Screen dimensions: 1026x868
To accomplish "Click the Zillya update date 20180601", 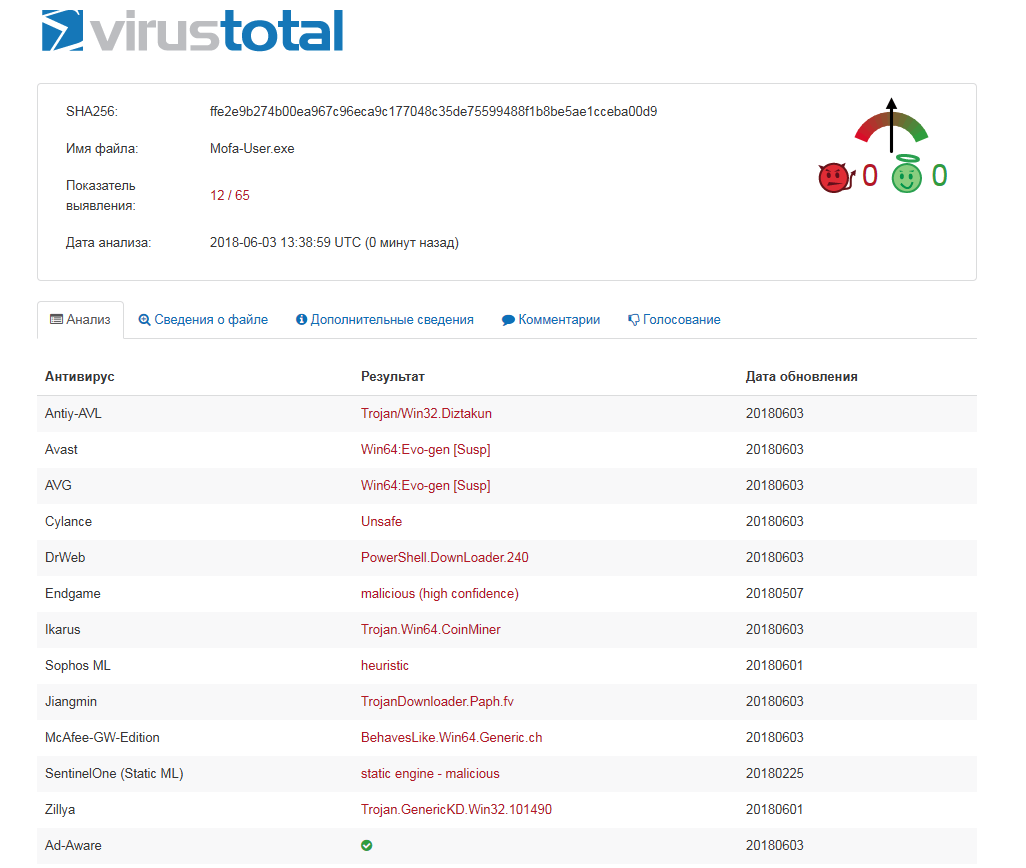I will pyautogui.click(x=775, y=809).
